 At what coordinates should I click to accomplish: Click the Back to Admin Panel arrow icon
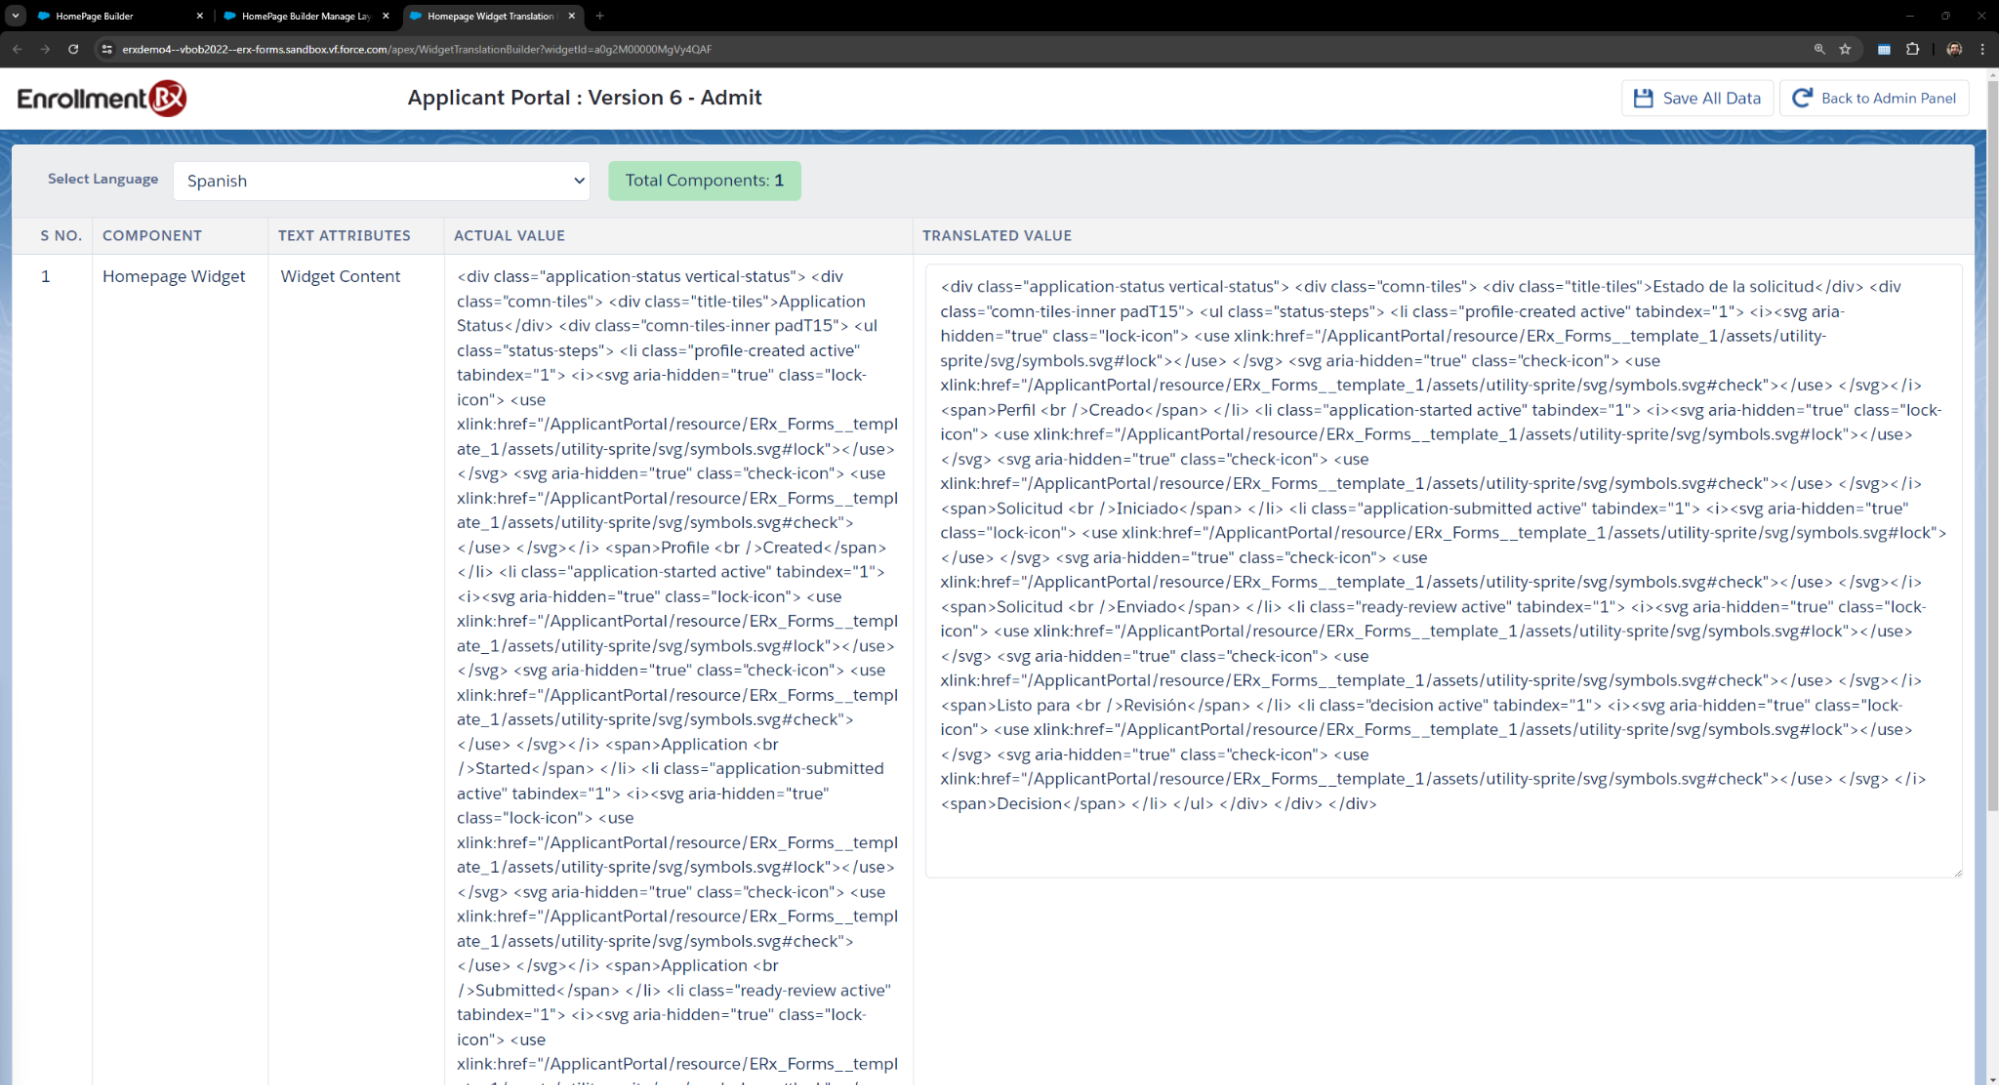coord(1802,98)
